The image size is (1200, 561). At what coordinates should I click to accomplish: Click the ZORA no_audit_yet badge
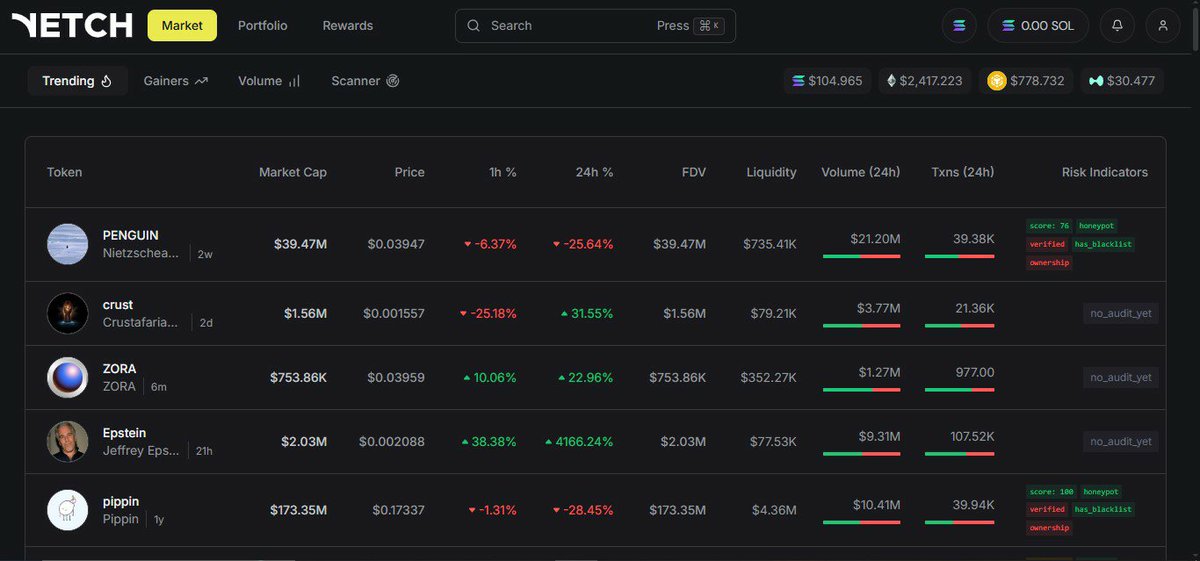[1121, 377]
